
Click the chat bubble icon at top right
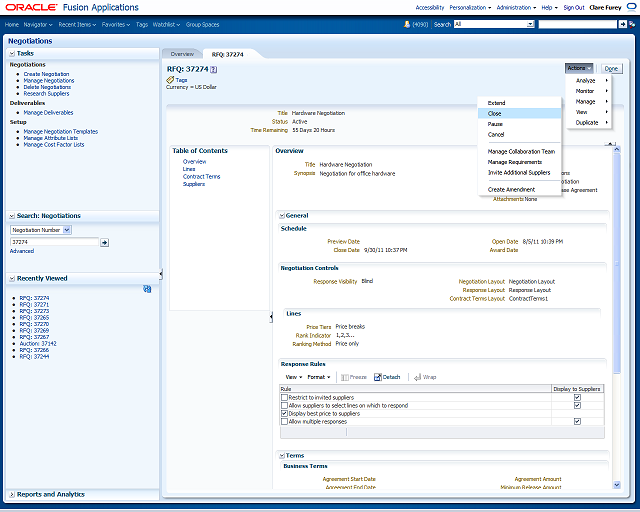pos(631,7)
